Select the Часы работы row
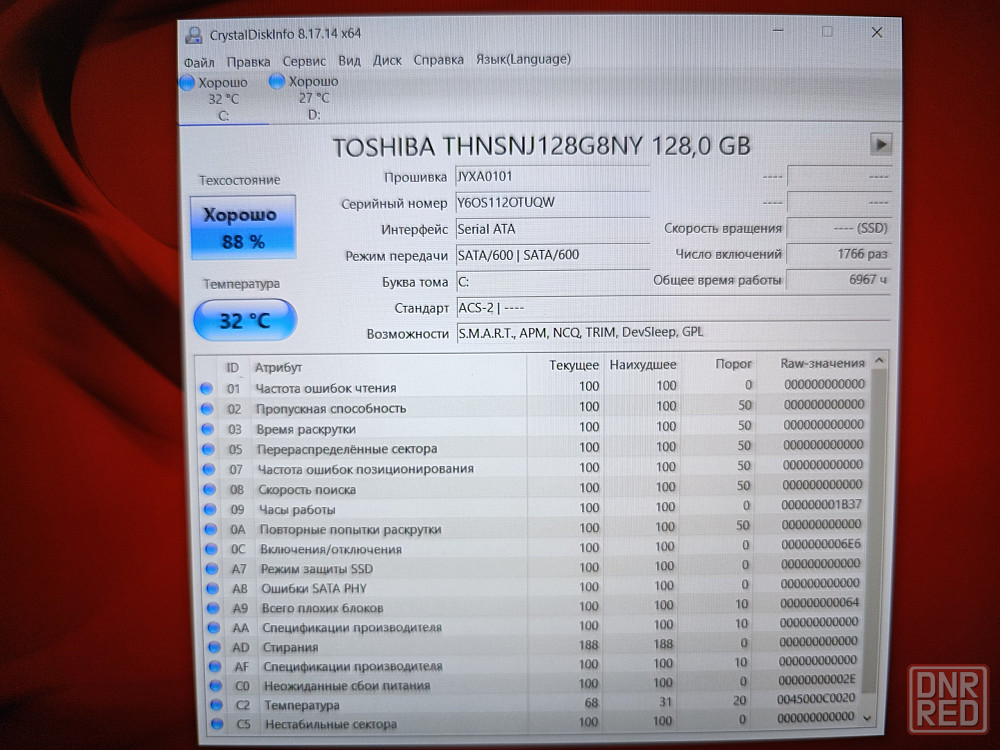 (534, 508)
